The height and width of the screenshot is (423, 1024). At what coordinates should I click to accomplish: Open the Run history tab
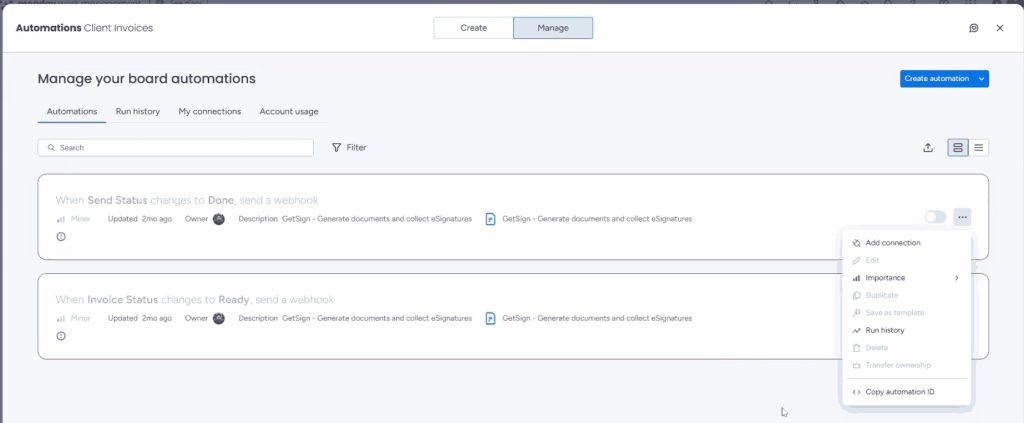pos(138,112)
